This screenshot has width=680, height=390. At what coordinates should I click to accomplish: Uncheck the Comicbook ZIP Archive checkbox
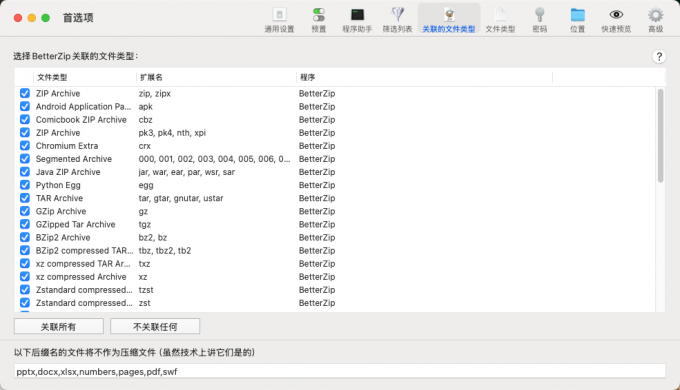pos(25,119)
